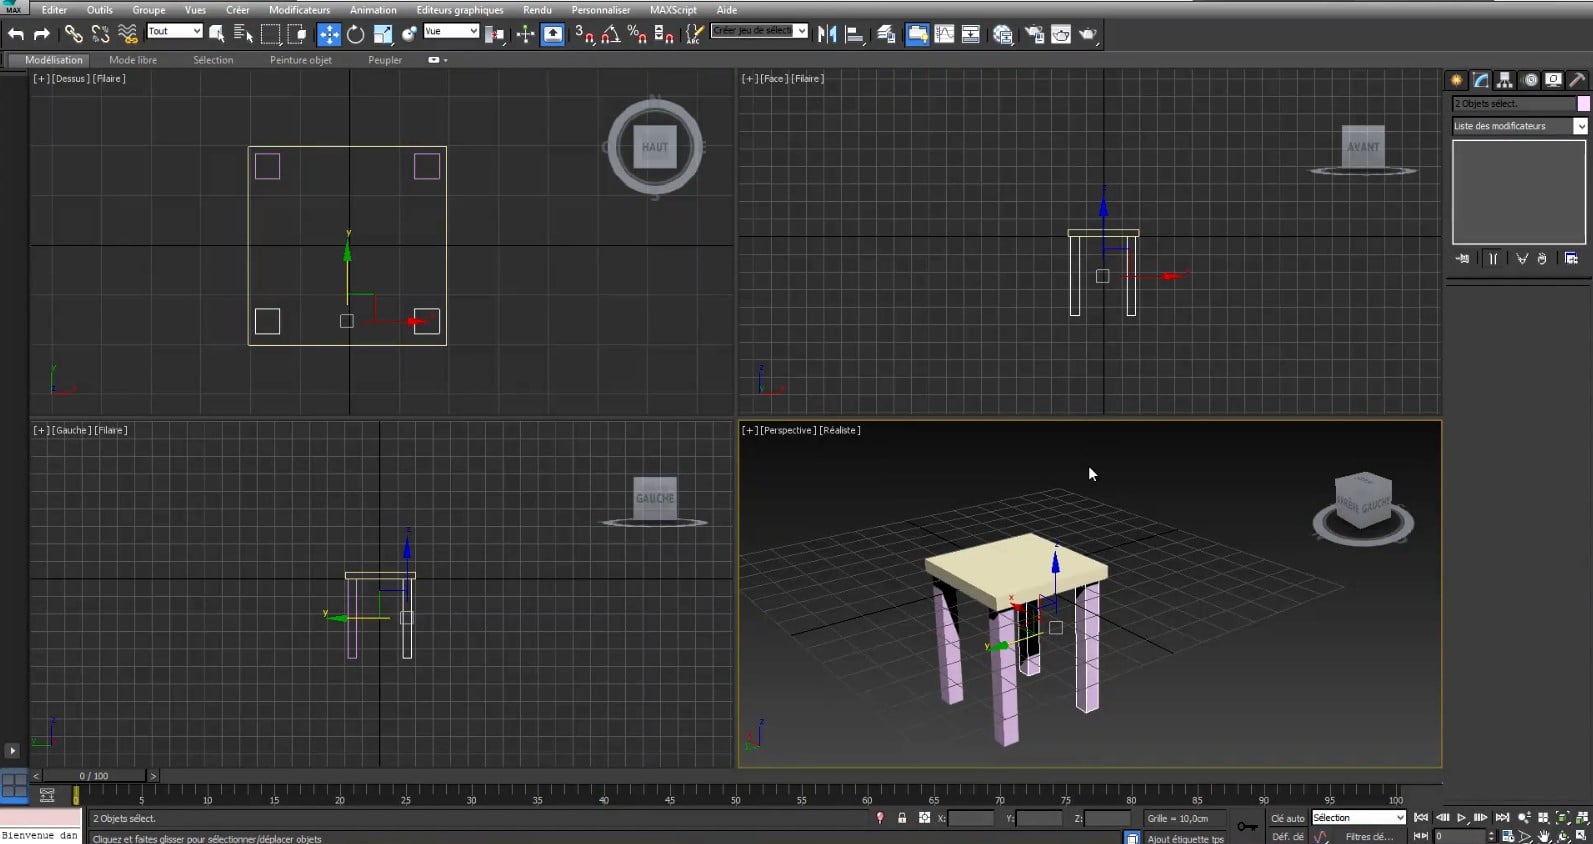Toggle the Angle Snap
Viewport: 1593px width, 844px height.
[x=611, y=34]
